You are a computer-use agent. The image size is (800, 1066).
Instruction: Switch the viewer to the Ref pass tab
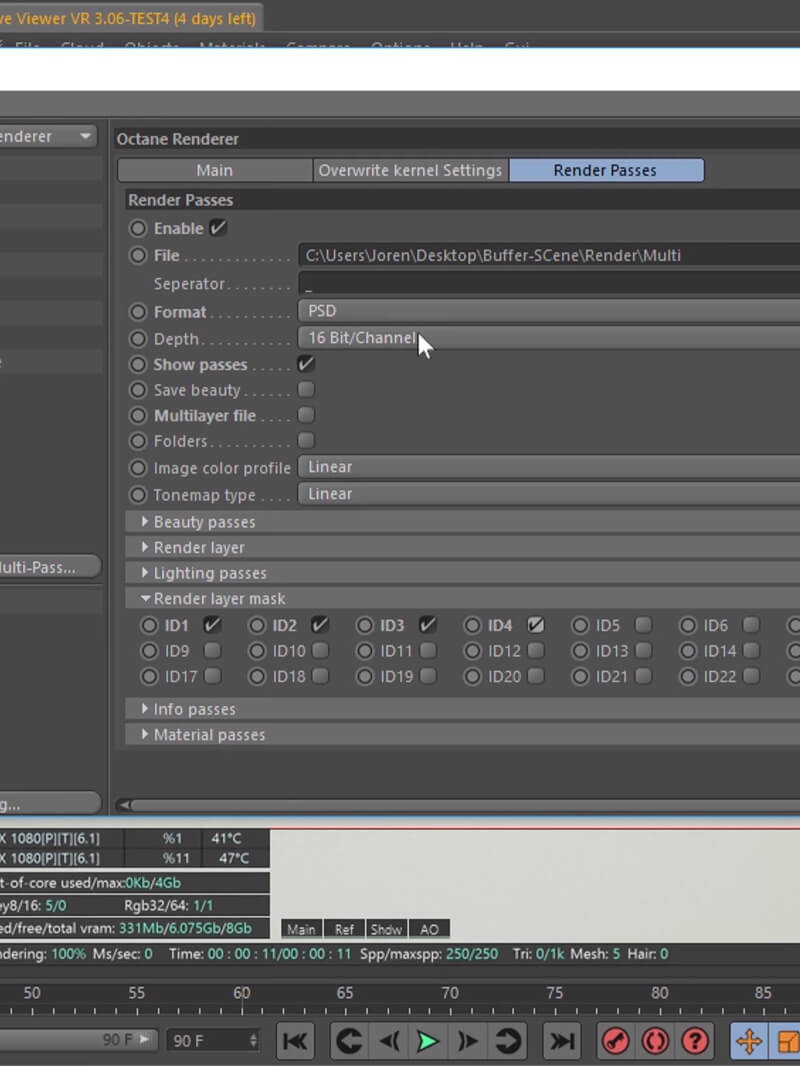[x=344, y=929]
